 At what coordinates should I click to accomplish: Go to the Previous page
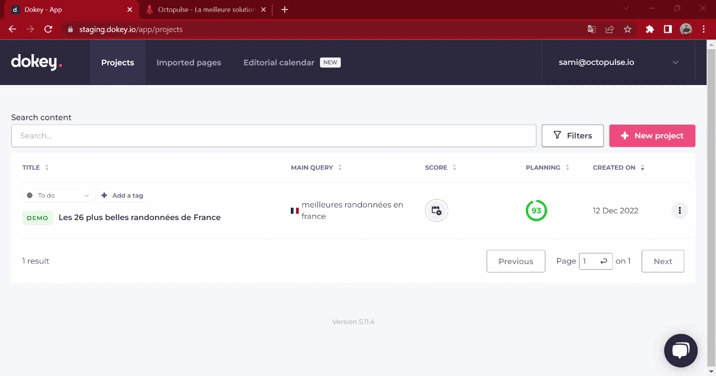click(516, 261)
